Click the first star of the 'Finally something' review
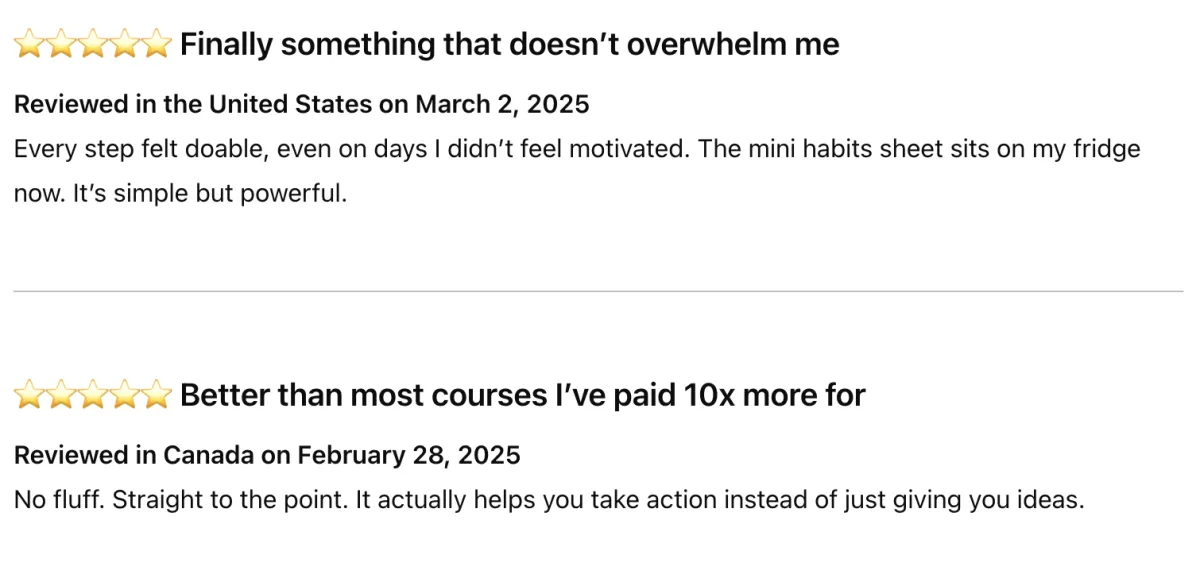This screenshot has width=1200, height=578. [29, 45]
